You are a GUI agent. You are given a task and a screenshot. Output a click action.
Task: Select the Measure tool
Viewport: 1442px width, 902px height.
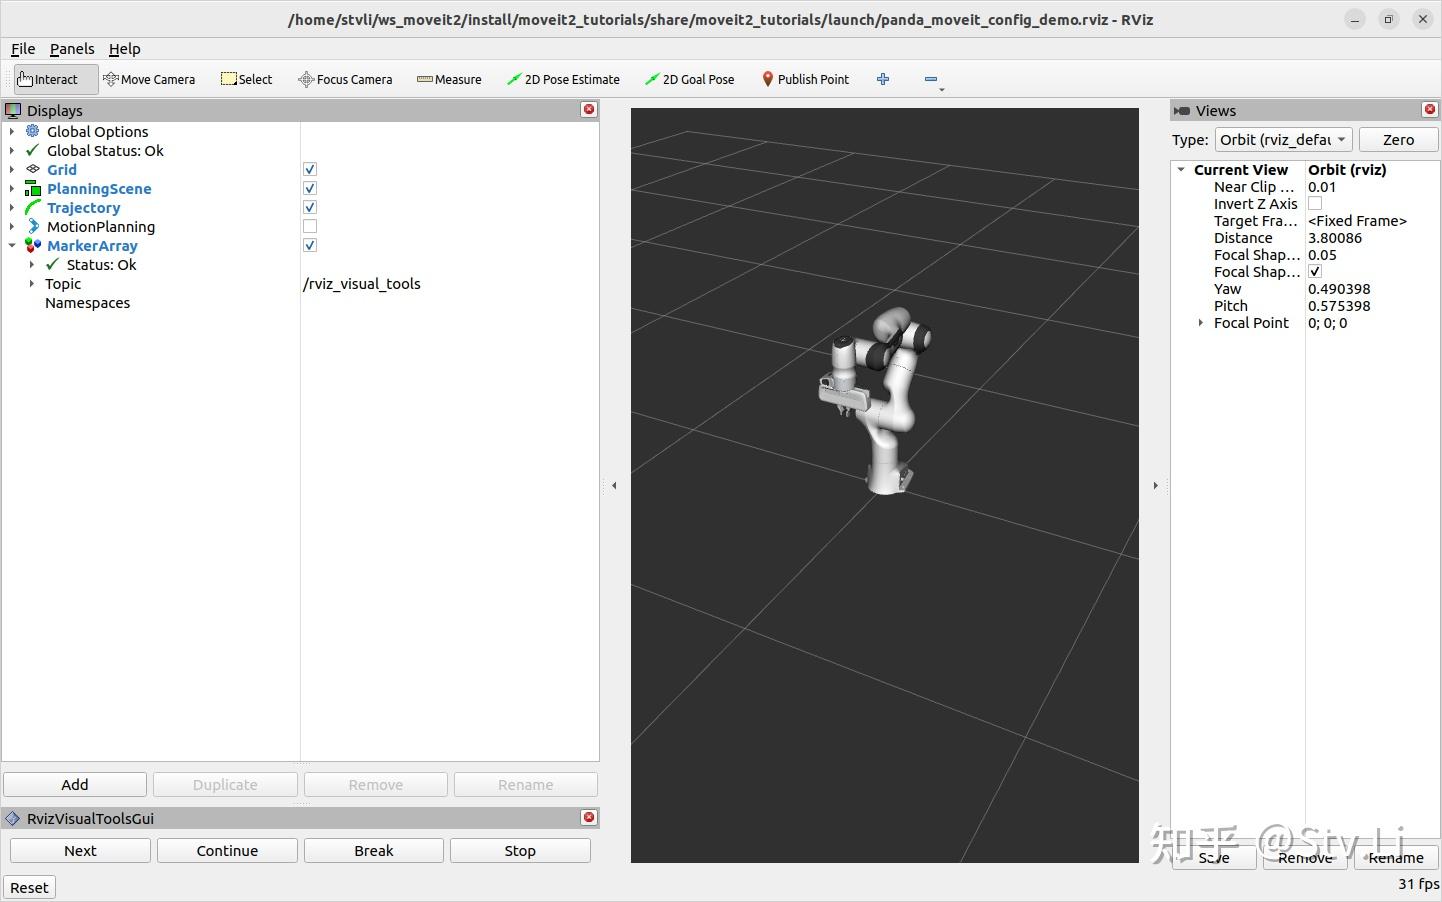coord(449,79)
